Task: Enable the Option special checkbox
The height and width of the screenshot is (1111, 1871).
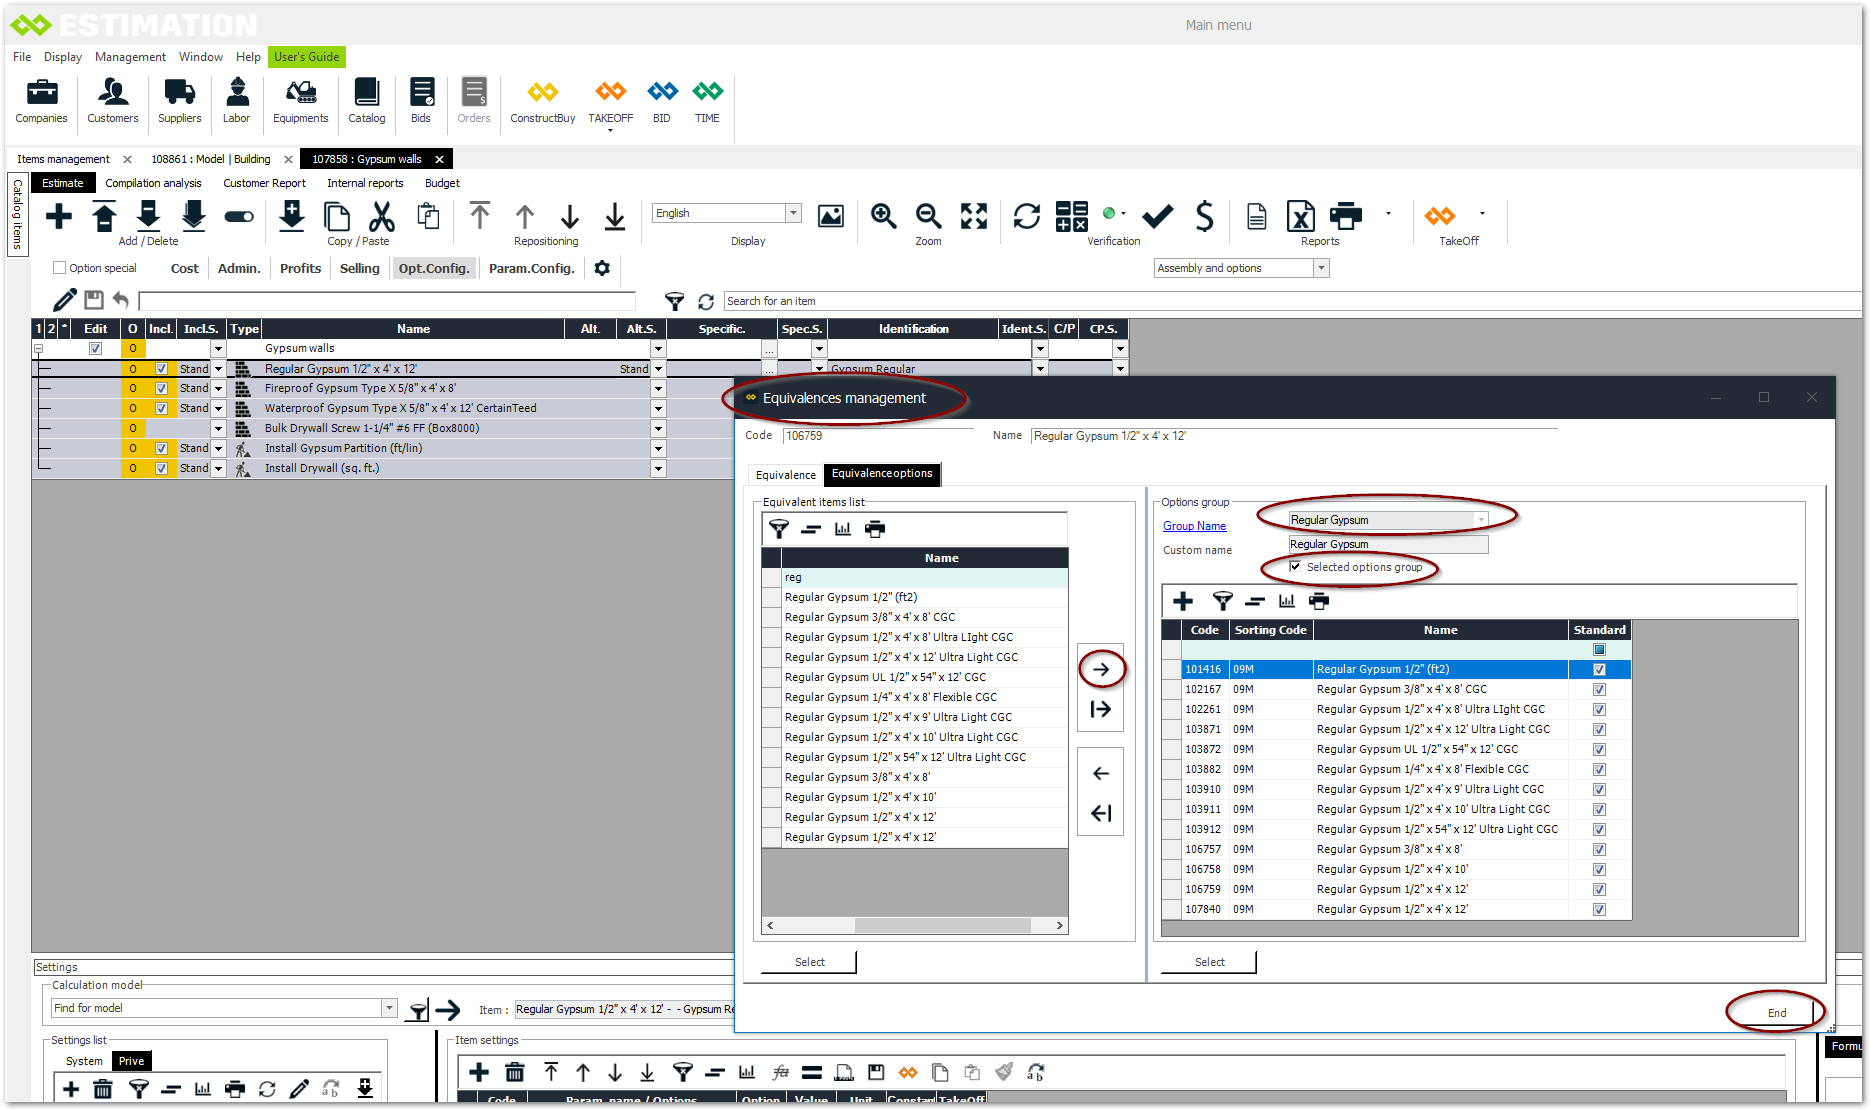Action: point(60,268)
